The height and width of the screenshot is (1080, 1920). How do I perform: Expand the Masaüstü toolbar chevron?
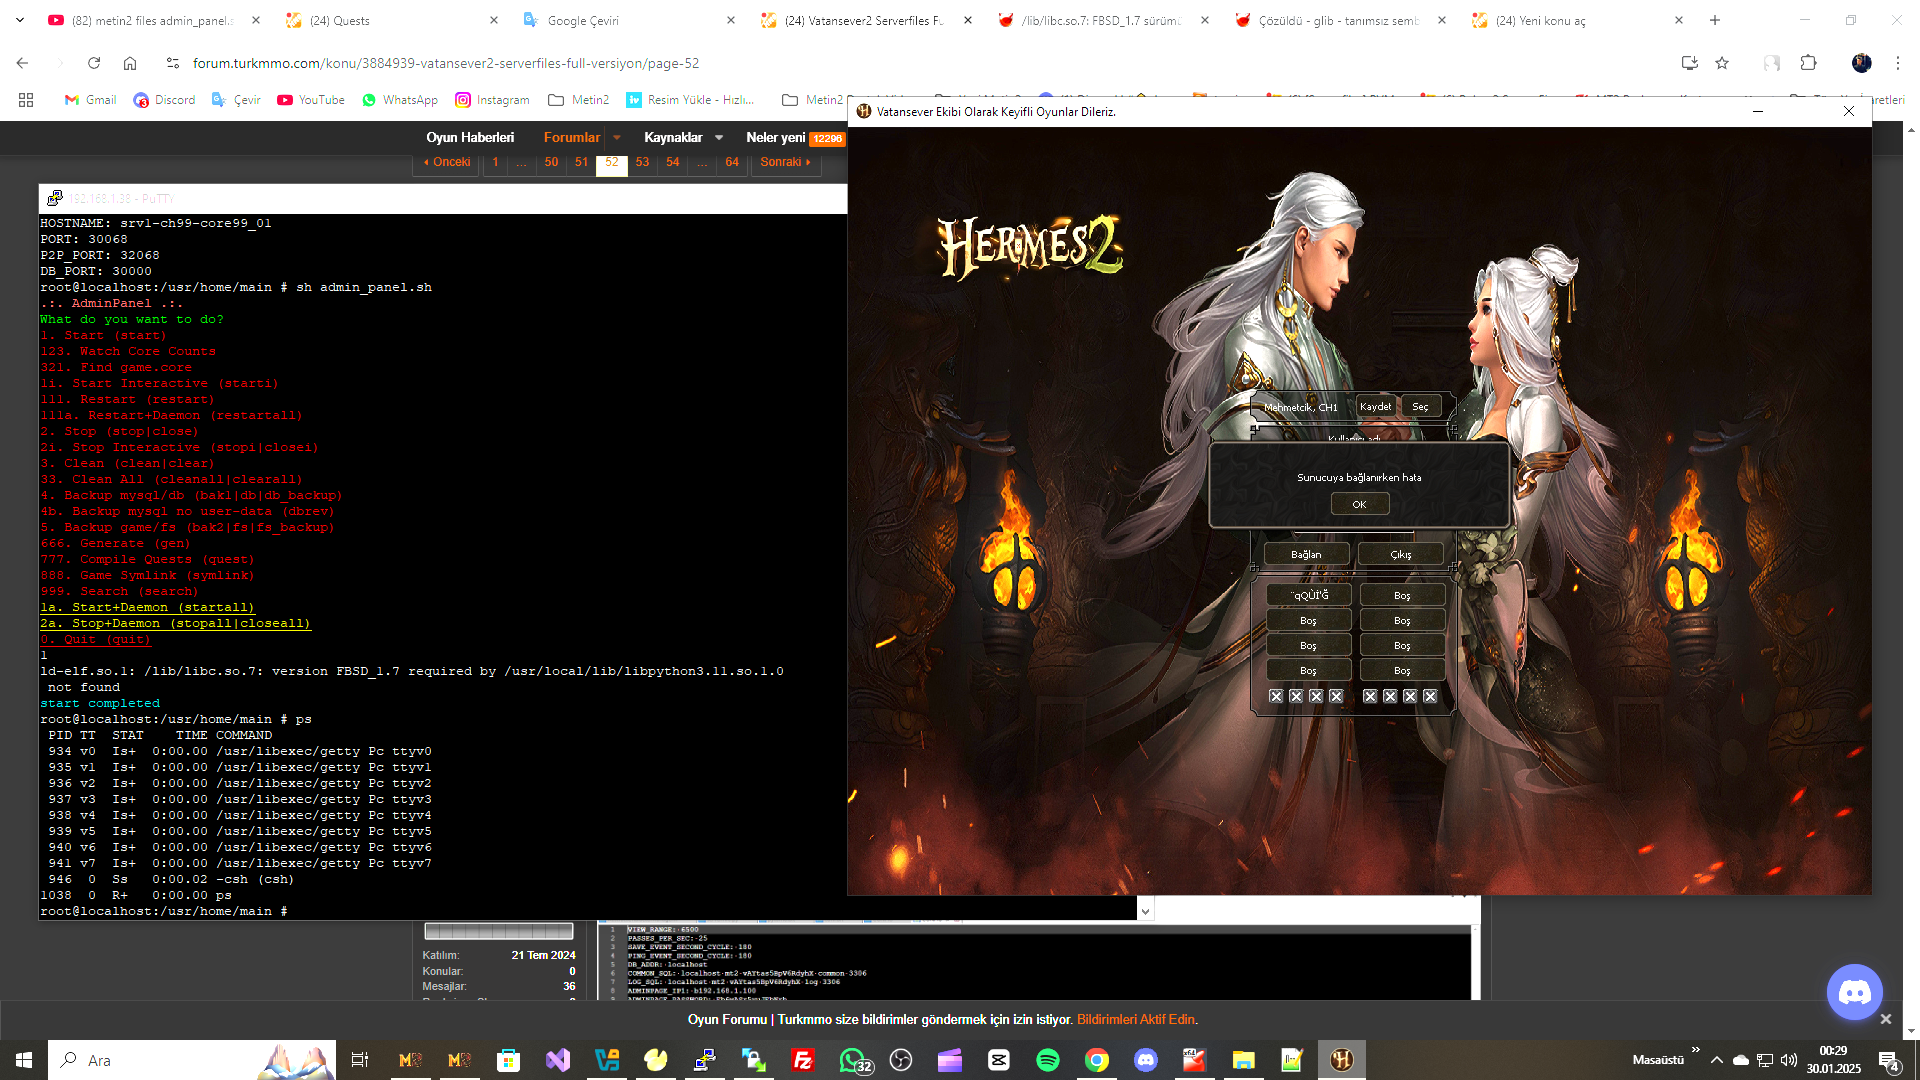pyautogui.click(x=1696, y=1050)
